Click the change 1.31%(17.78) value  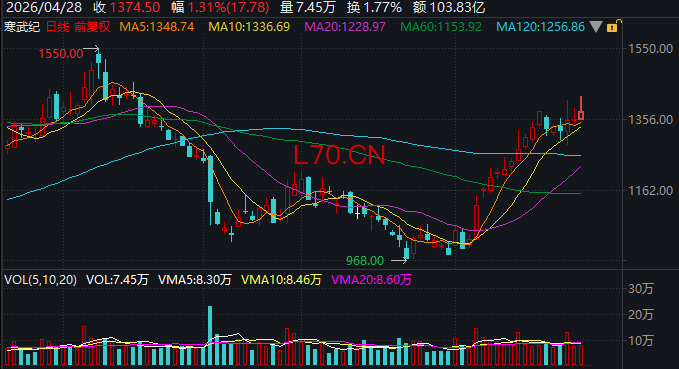coord(229,7)
